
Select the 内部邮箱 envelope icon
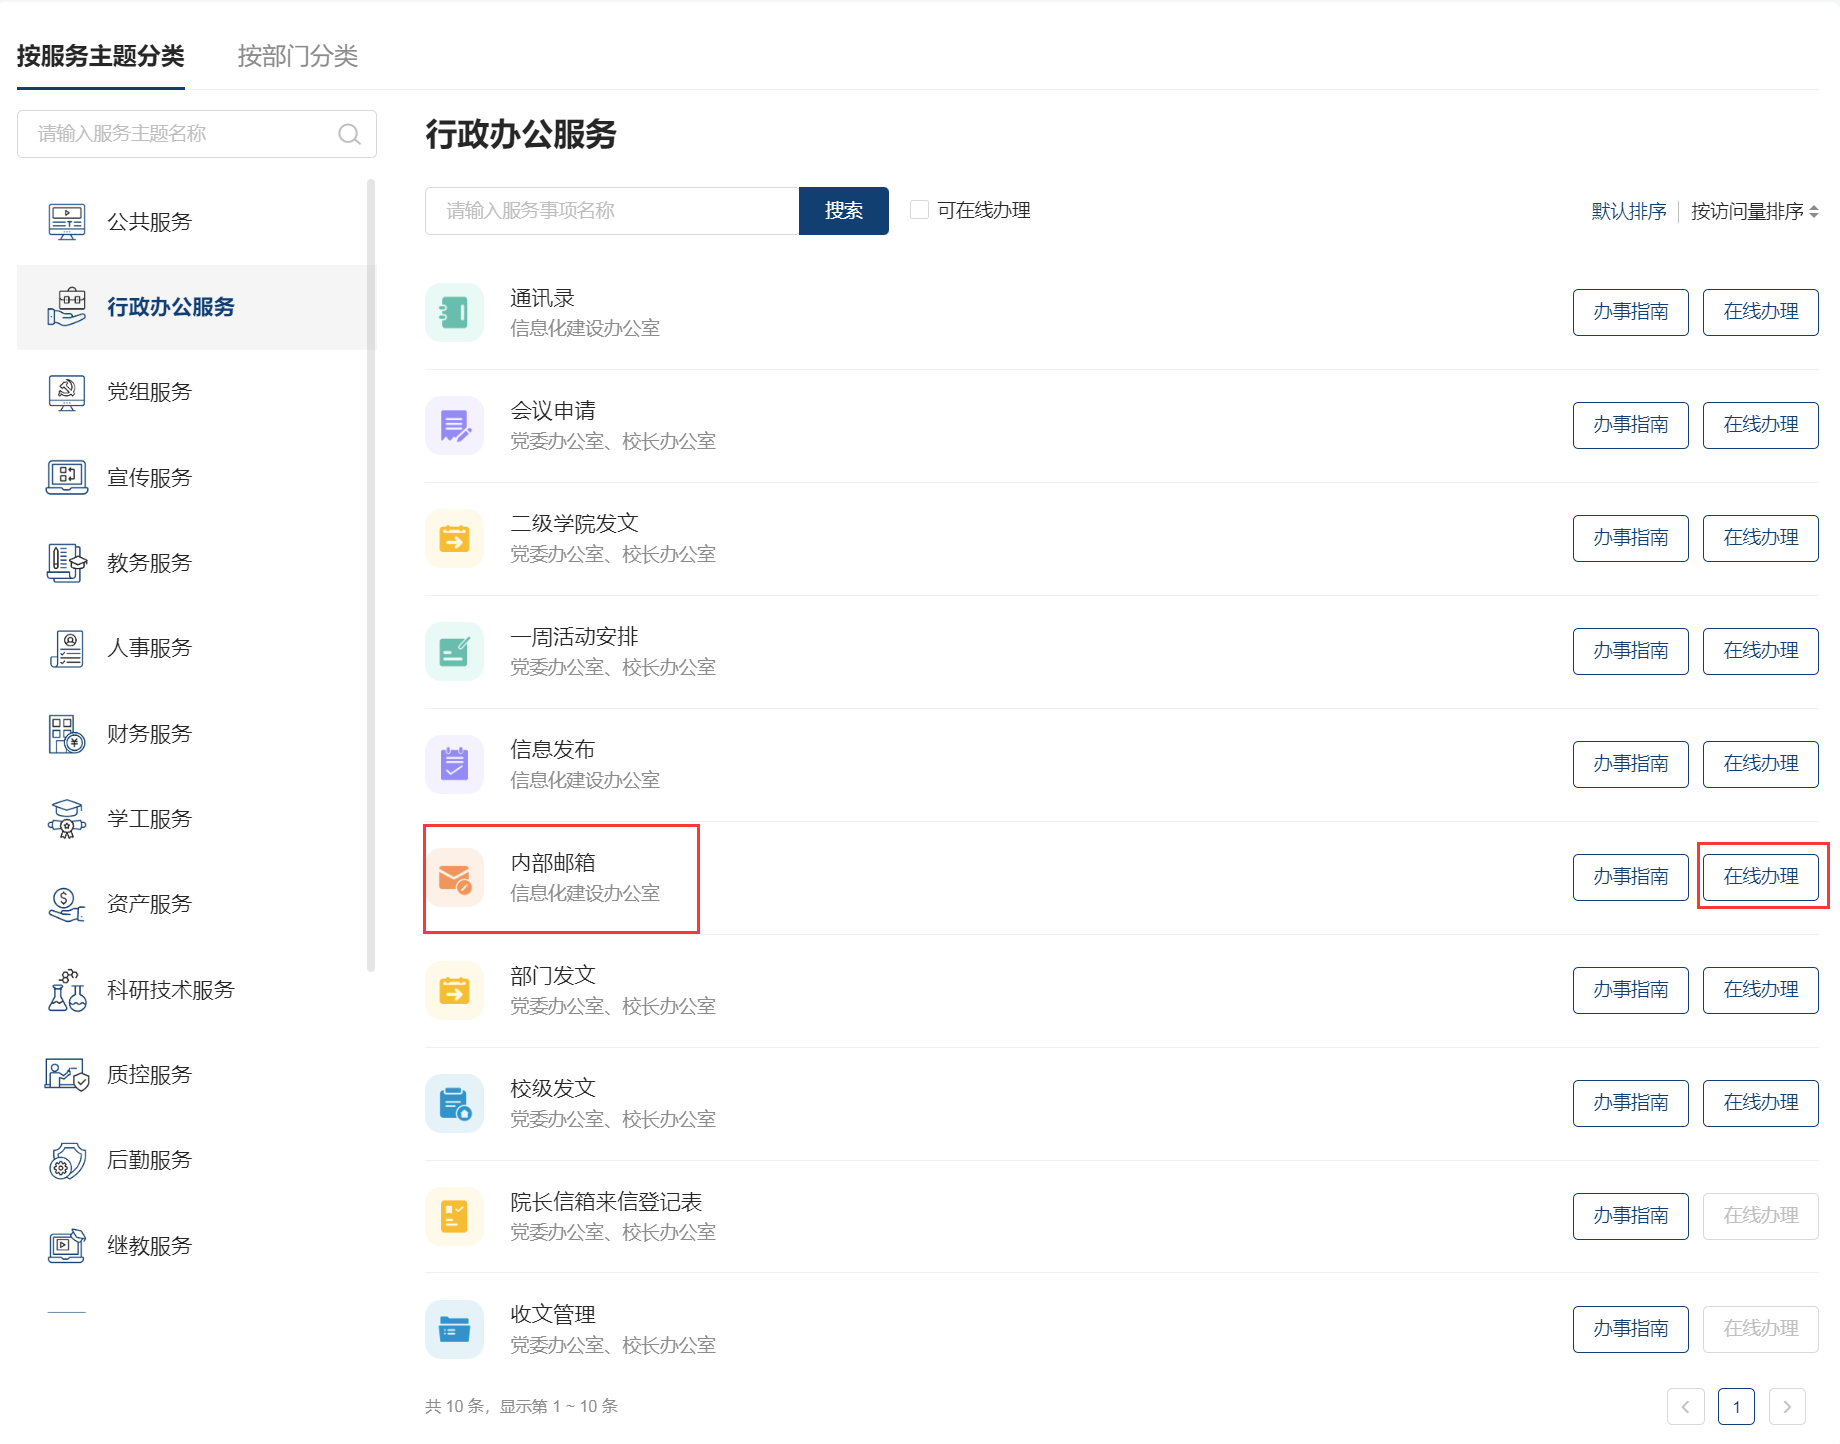coord(454,877)
